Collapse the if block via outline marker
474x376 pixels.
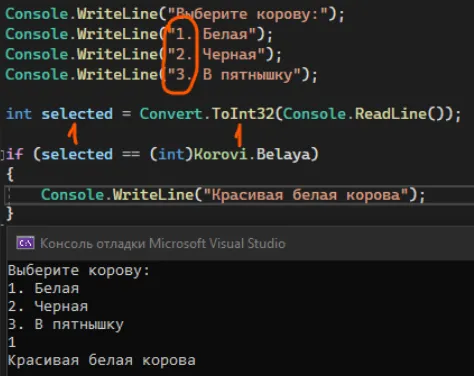point(2,155)
